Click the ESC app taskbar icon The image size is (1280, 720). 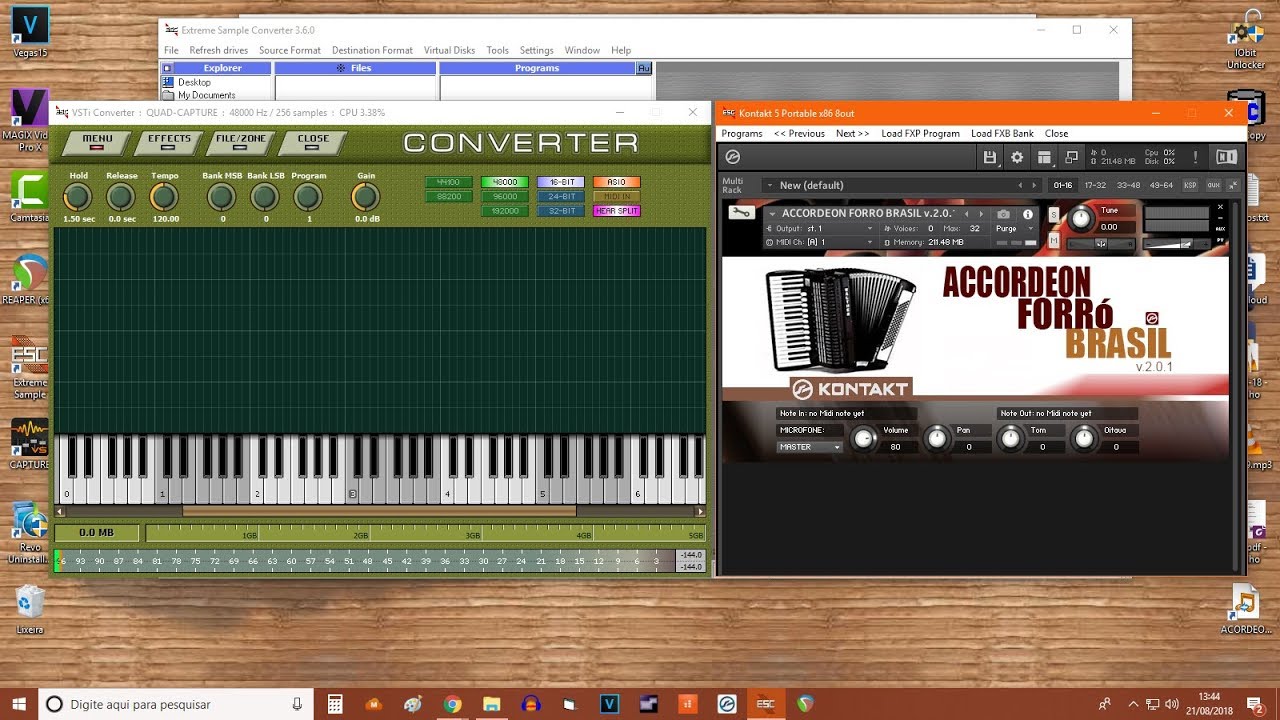pos(765,704)
